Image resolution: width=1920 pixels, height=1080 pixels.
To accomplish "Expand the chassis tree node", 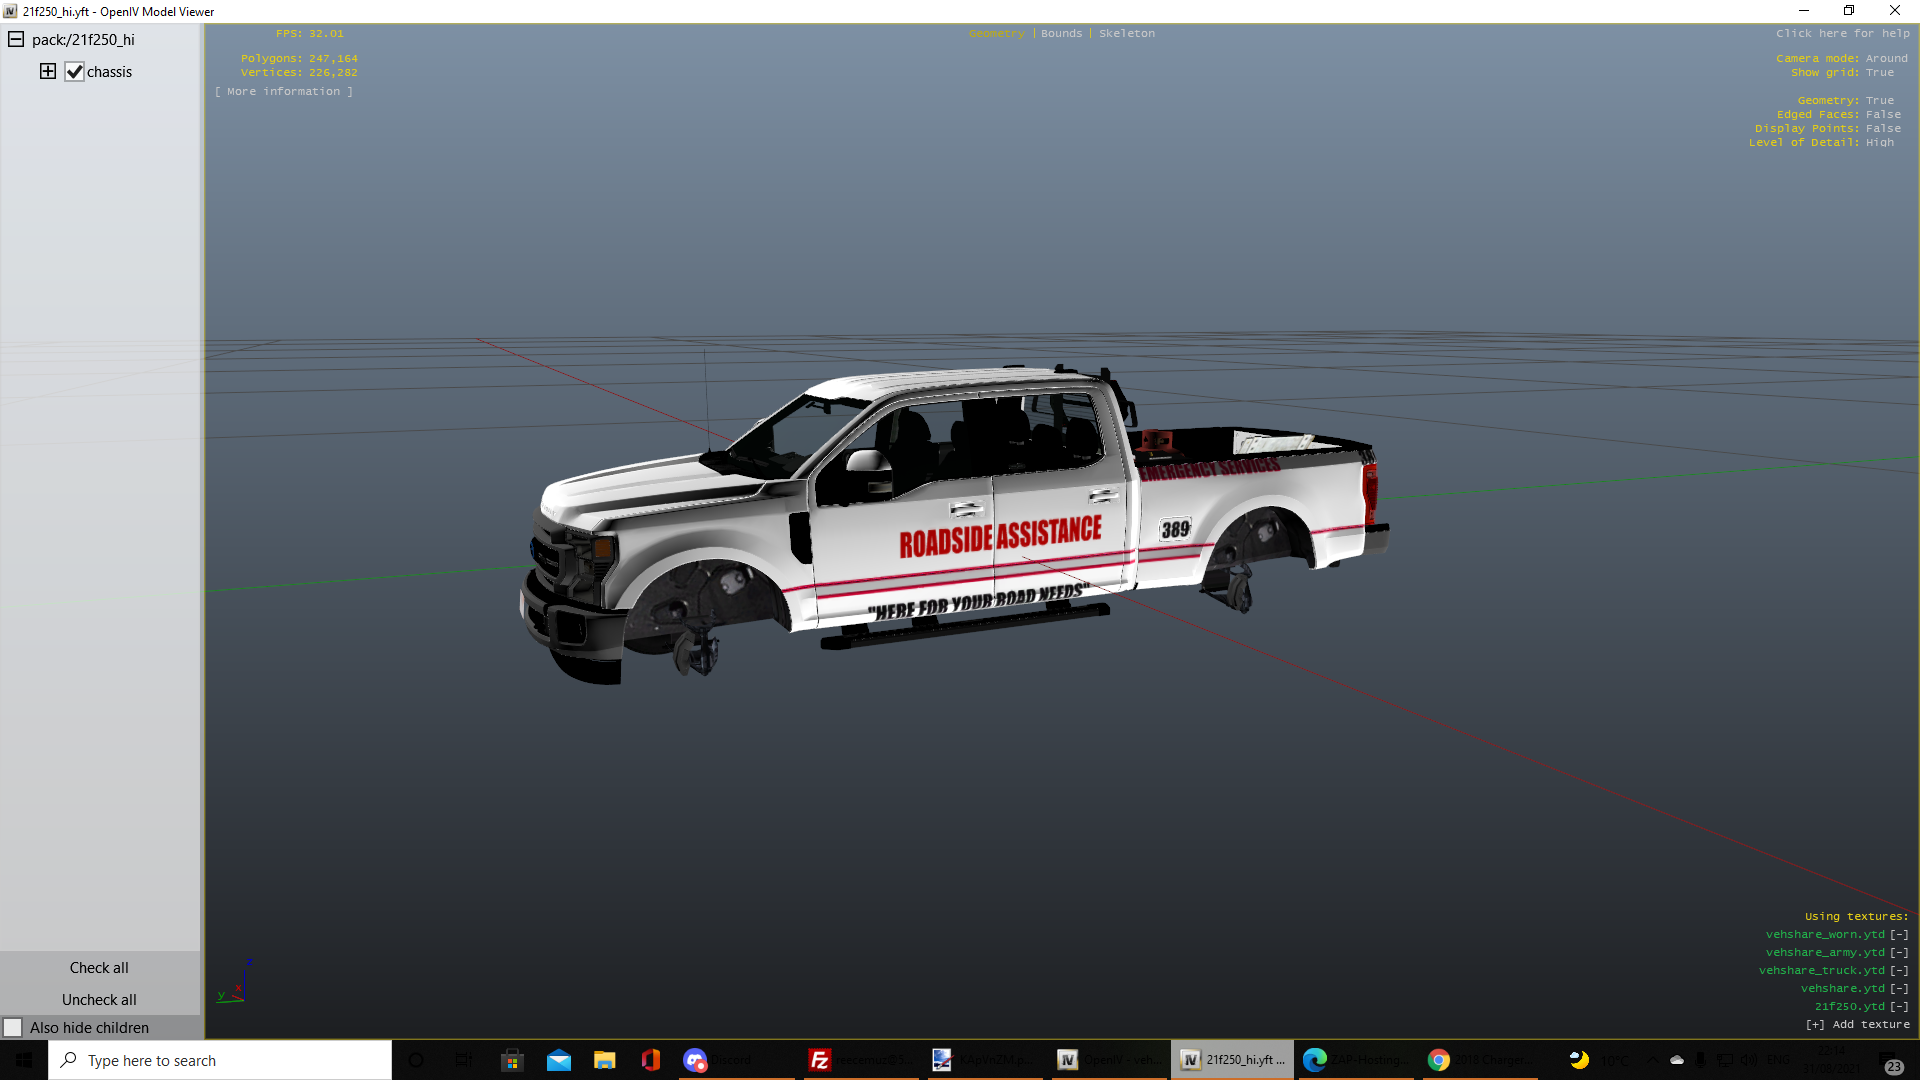I will pos(48,71).
